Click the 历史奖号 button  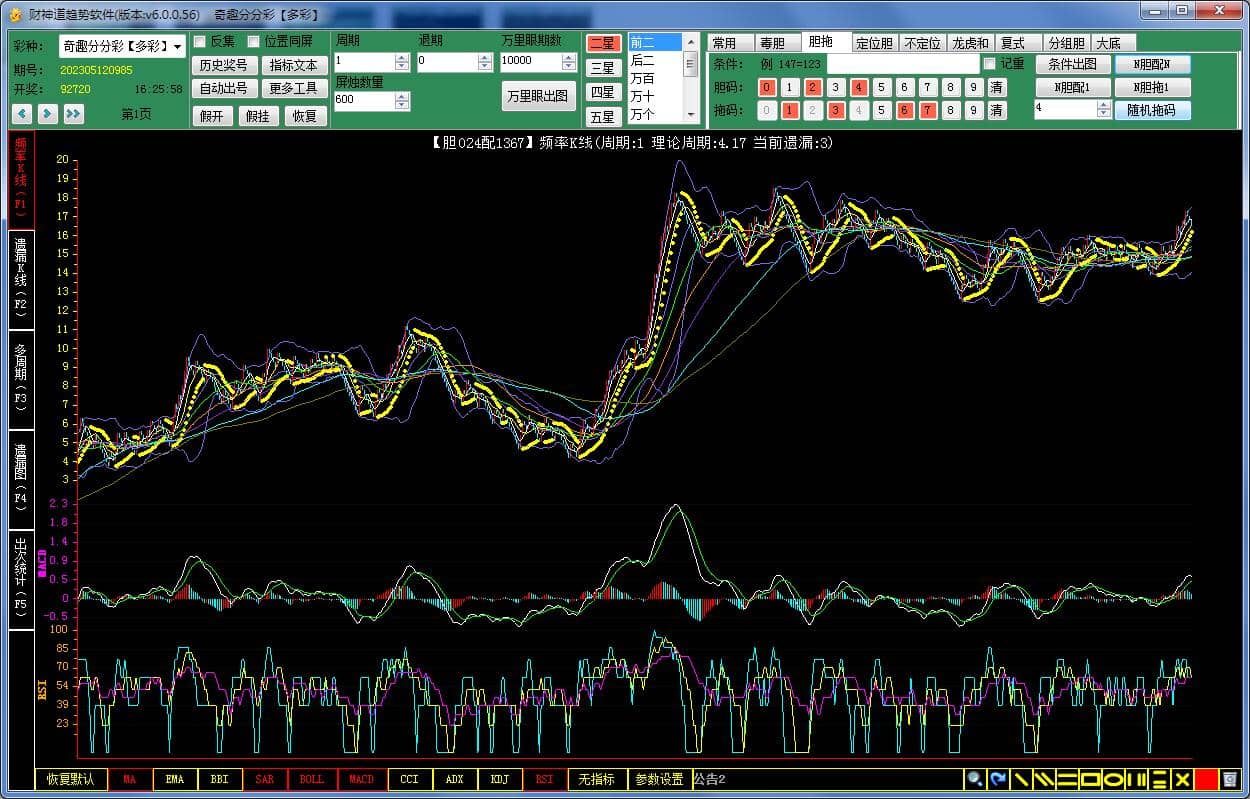223,65
